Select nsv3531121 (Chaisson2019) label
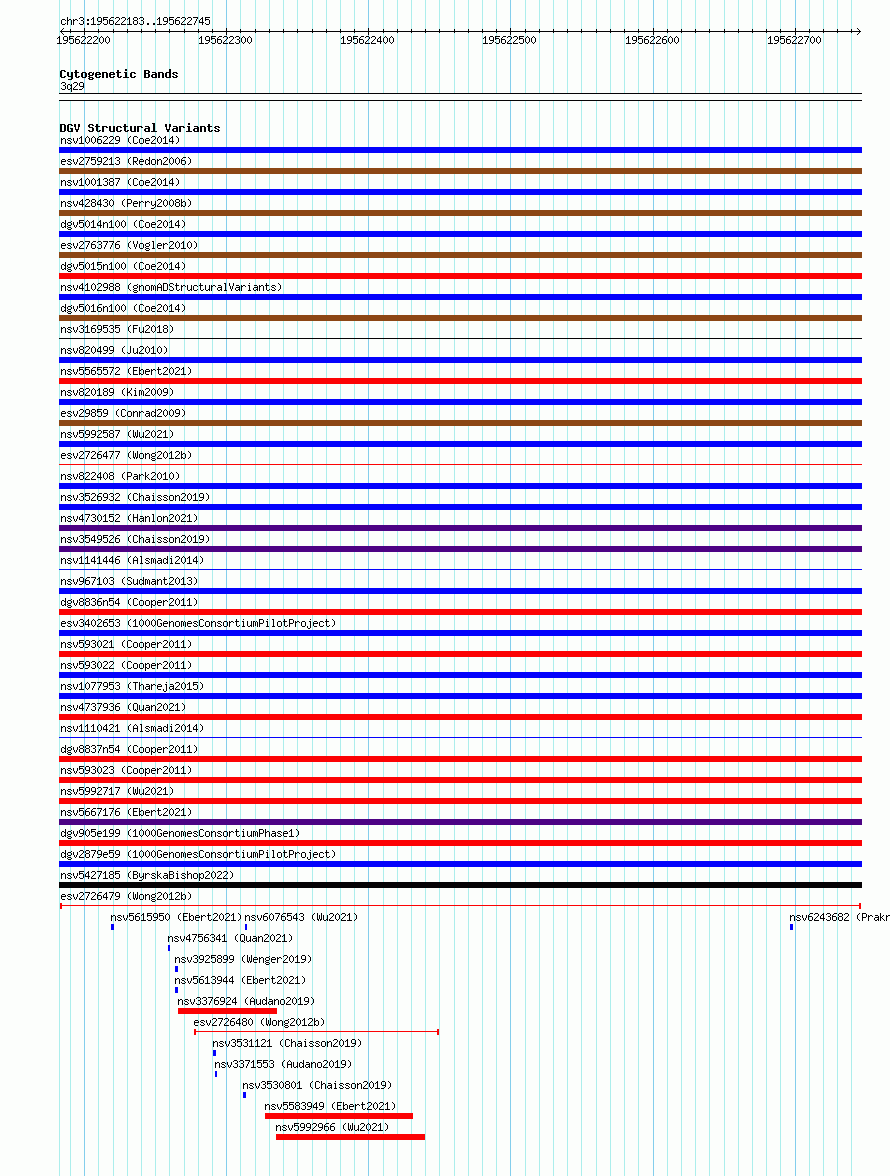The image size is (890, 1176). pyautogui.click(x=287, y=1043)
